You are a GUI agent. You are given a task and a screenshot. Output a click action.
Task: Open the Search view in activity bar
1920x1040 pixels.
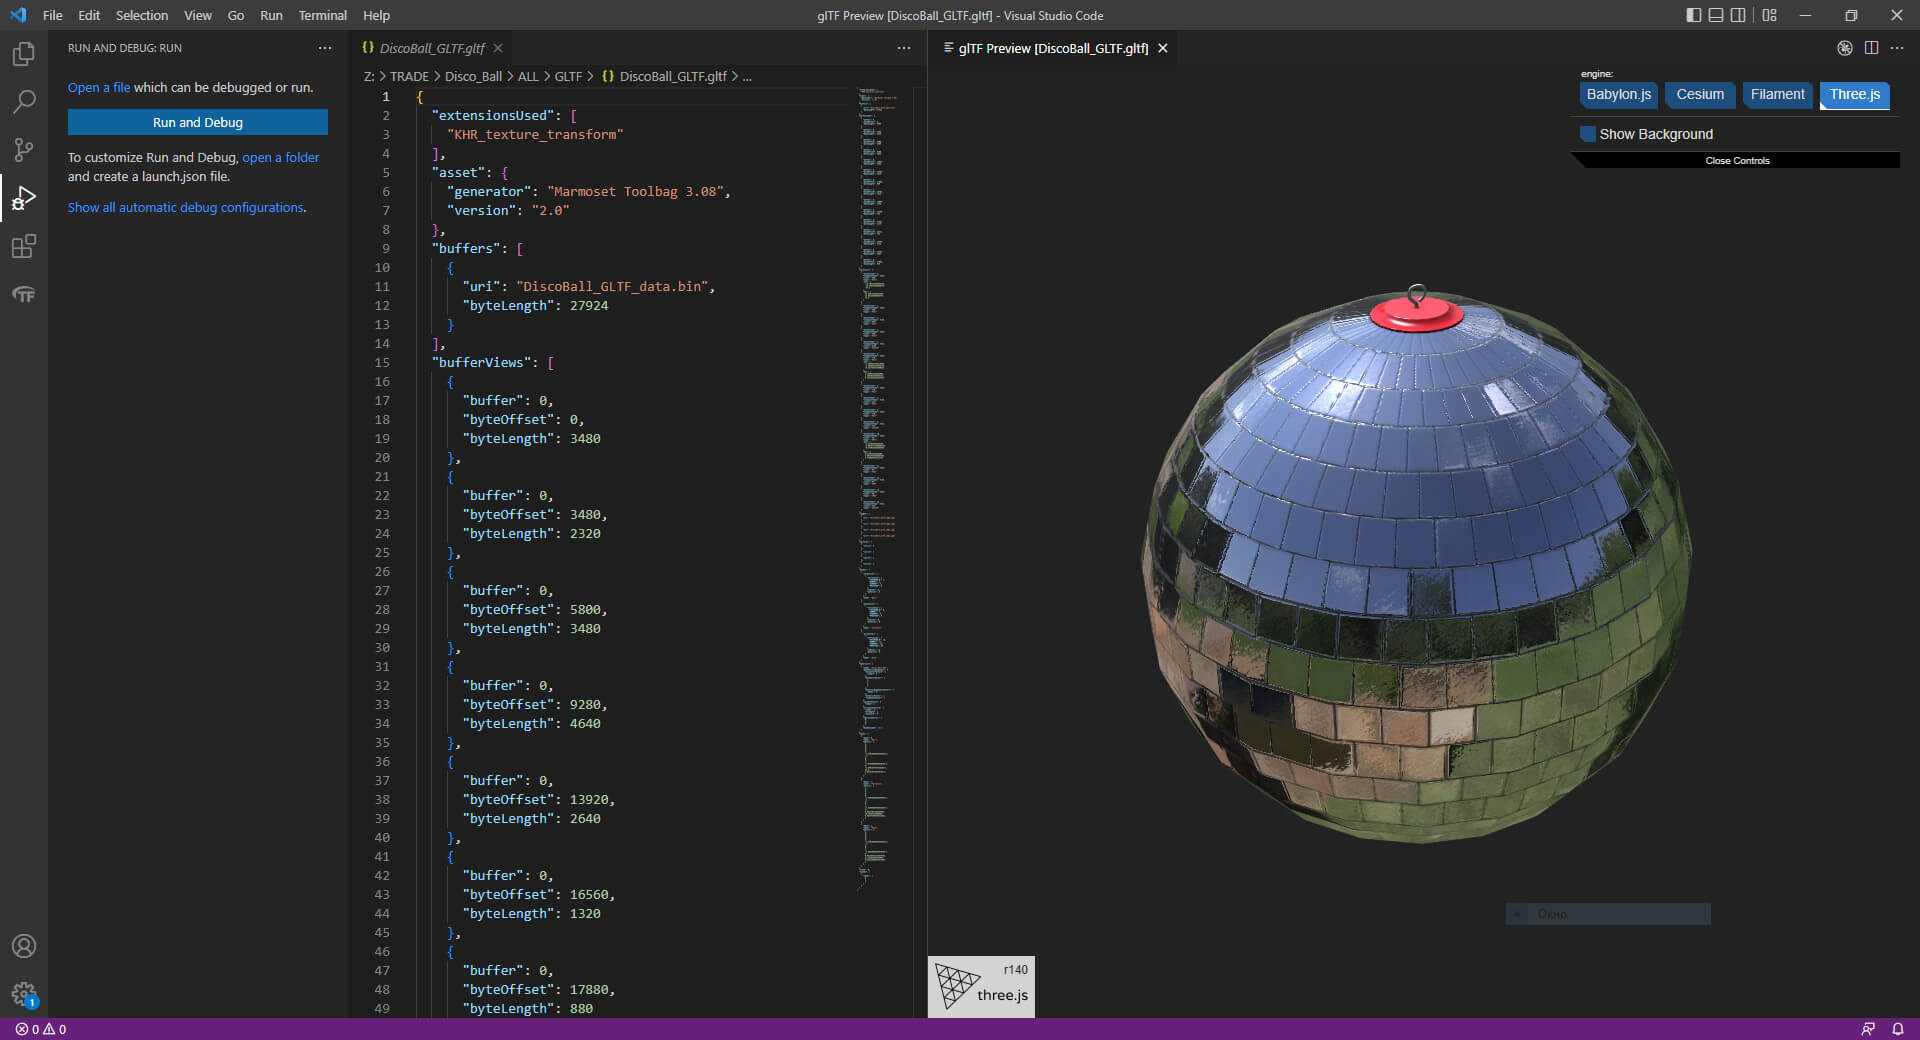pos(24,102)
